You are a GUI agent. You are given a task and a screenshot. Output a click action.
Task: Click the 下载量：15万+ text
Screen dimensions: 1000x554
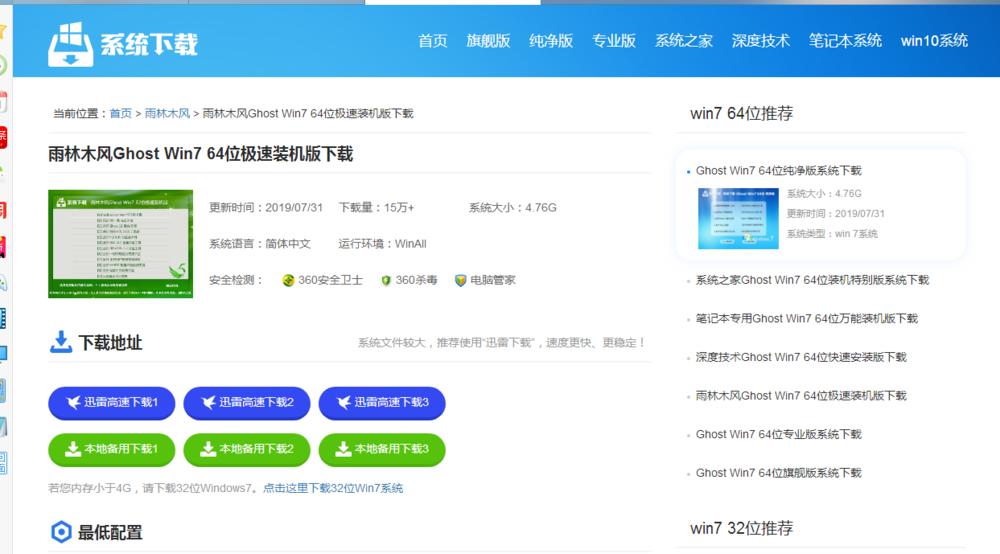click(x=376, y=208)
